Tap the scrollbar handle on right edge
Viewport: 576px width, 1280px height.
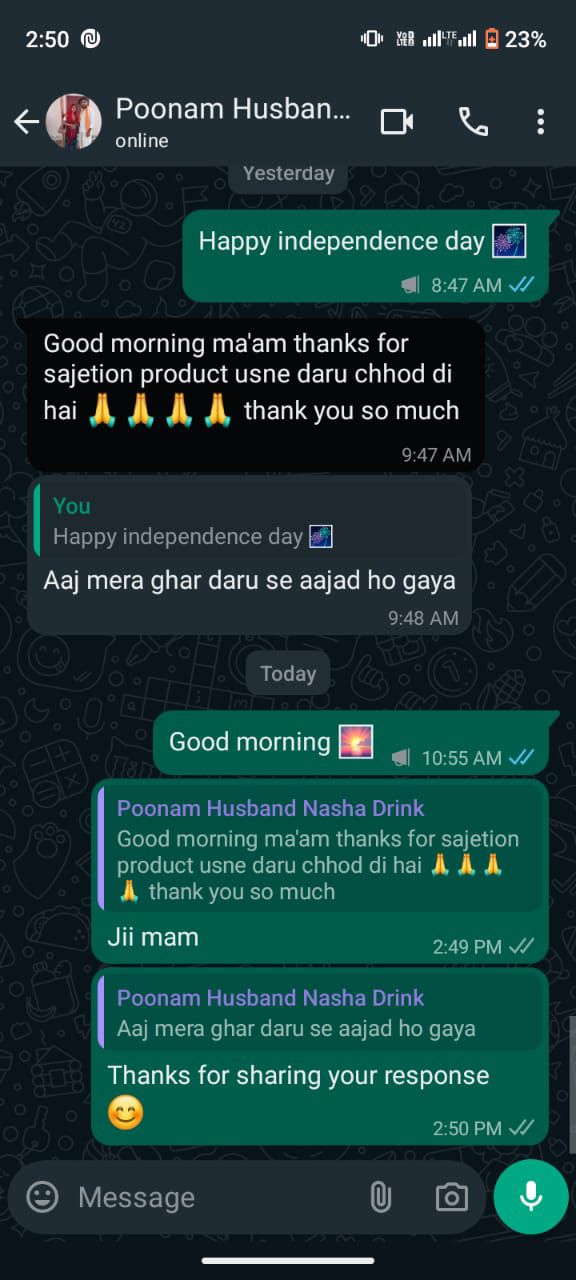(571, 1084)
